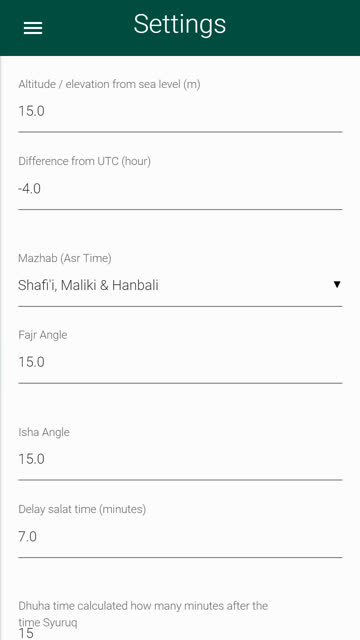360x640 pixels.
Task: Open the hamburger navigation menu
Action: (33, 27)
